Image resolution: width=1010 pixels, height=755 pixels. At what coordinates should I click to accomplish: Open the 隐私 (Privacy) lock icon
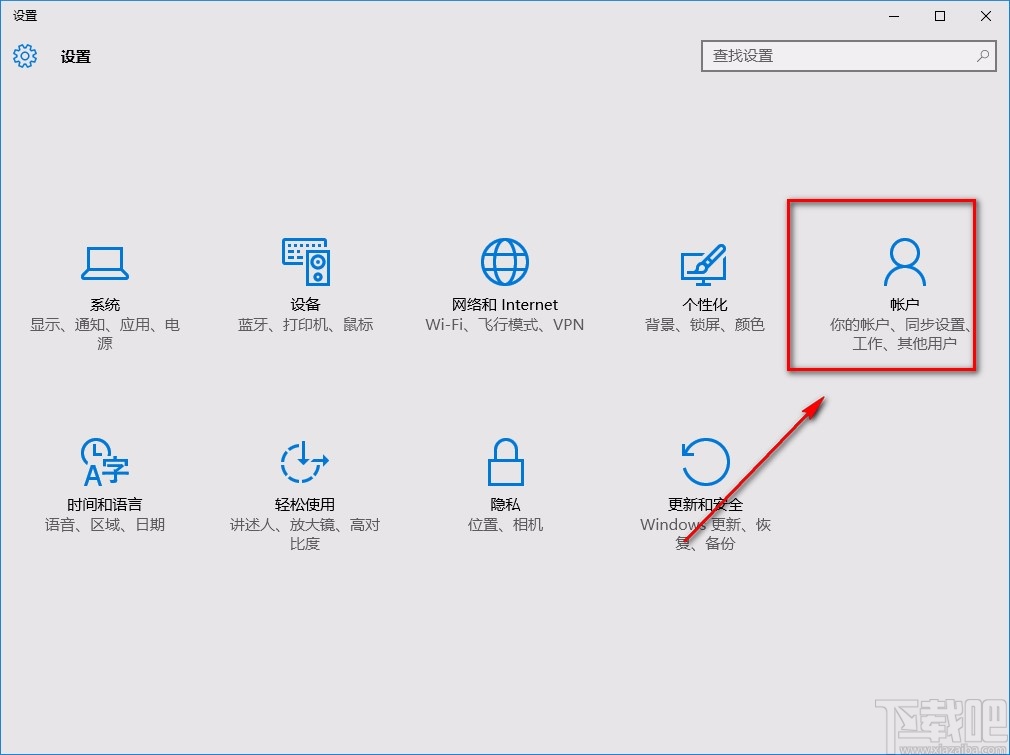504,460
